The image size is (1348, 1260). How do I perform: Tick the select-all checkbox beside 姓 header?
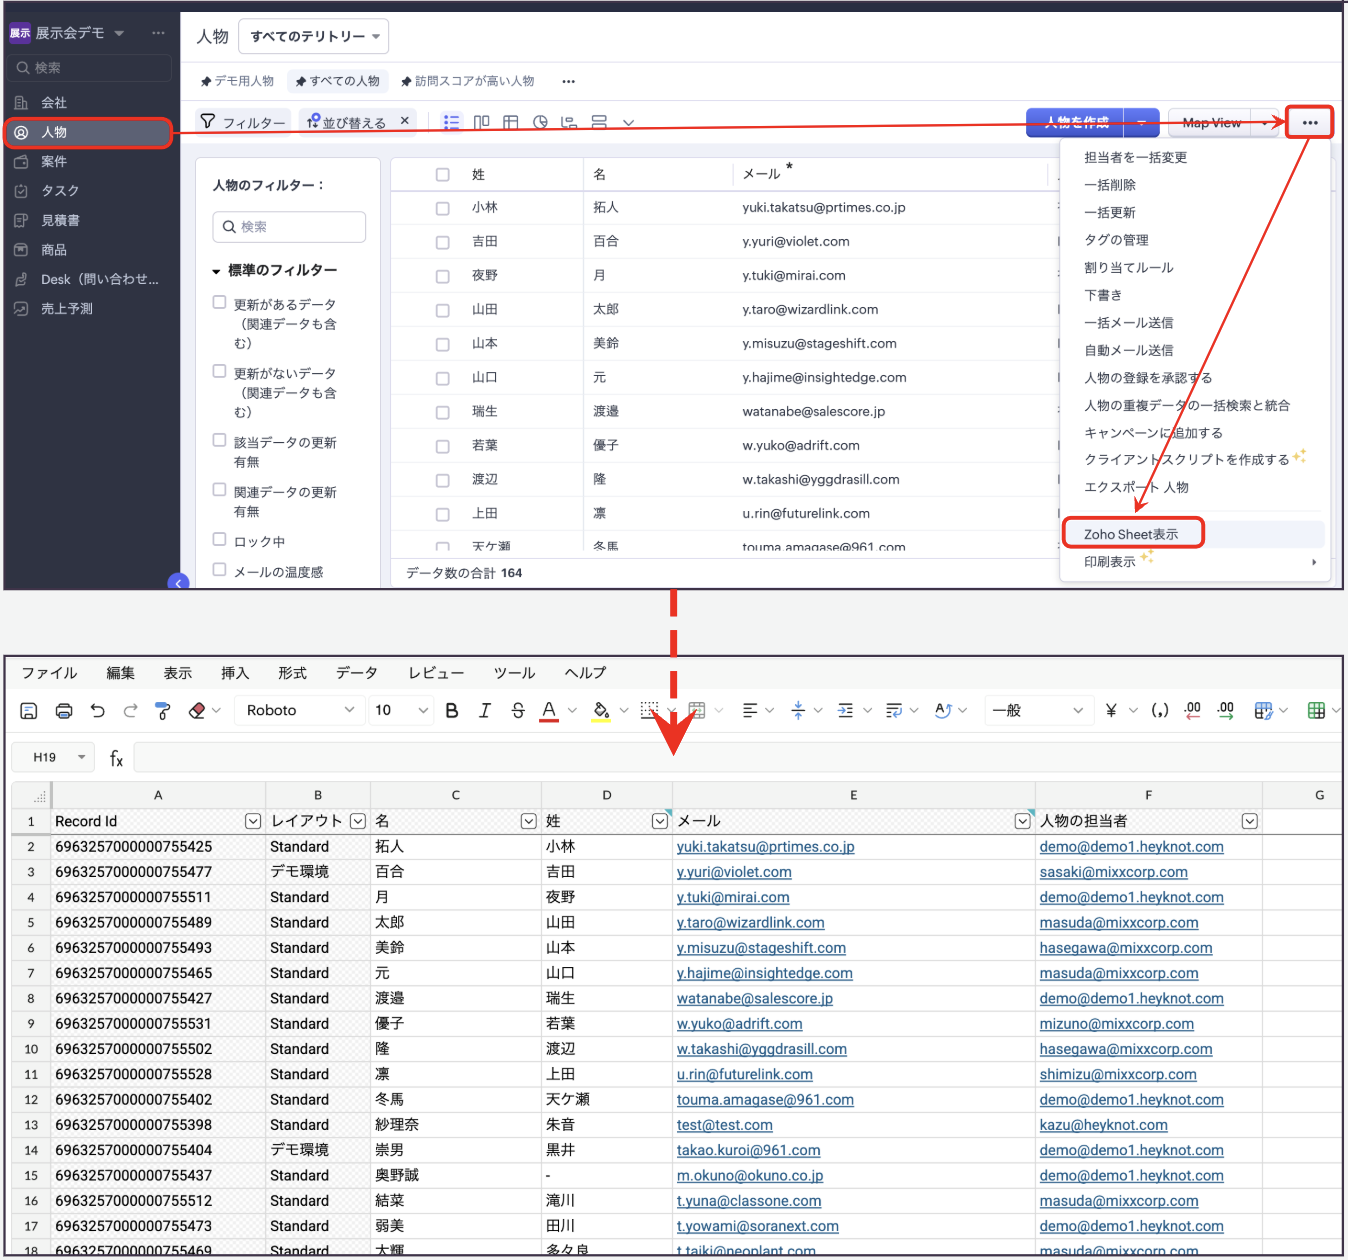442,175
